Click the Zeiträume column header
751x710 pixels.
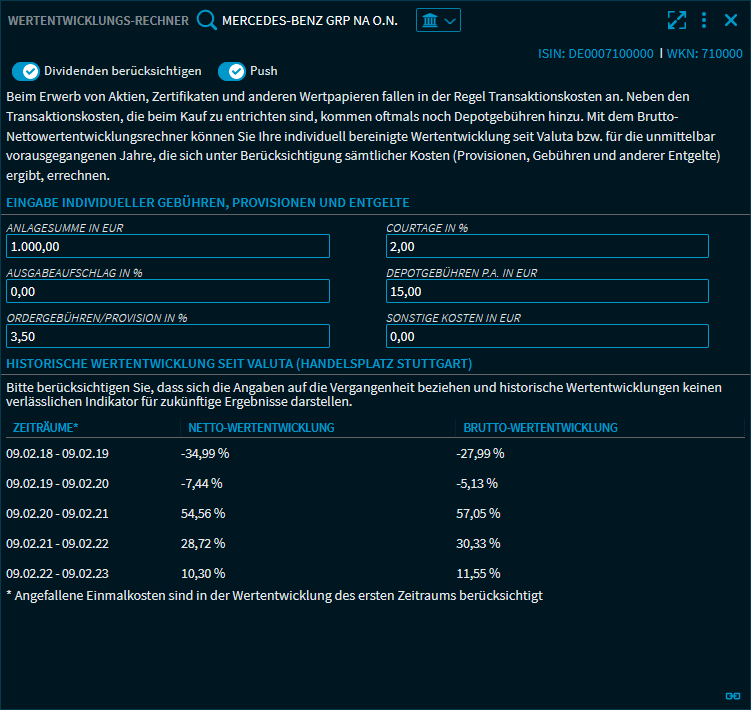tap(46, 427)
